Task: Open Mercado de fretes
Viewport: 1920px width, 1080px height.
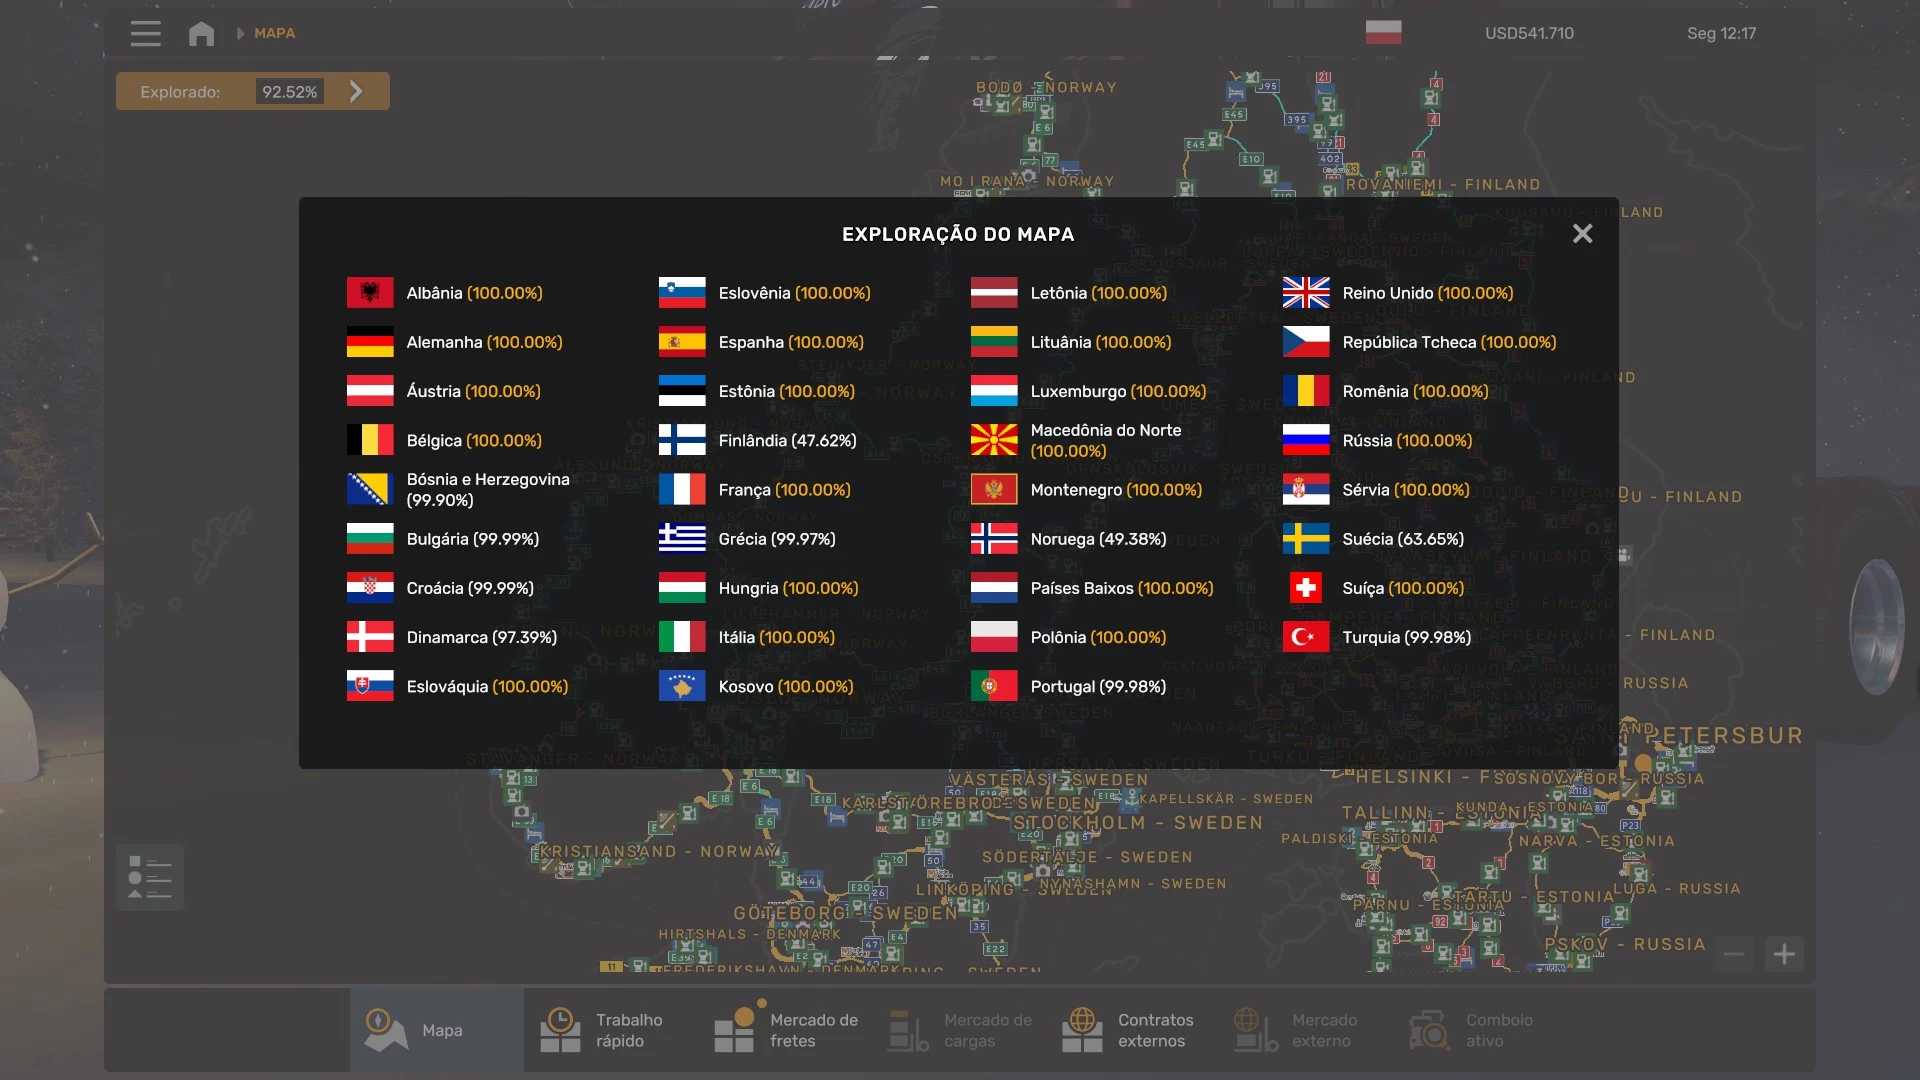Action: coord(787,1030)
